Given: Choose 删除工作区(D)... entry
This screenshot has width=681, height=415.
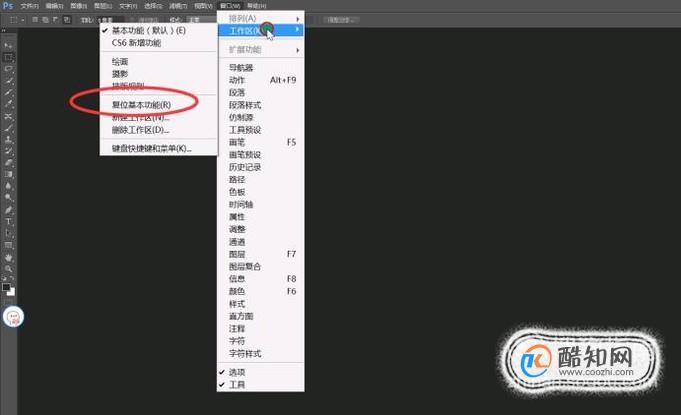Looking at the screenshot, I should click(159, 130).
